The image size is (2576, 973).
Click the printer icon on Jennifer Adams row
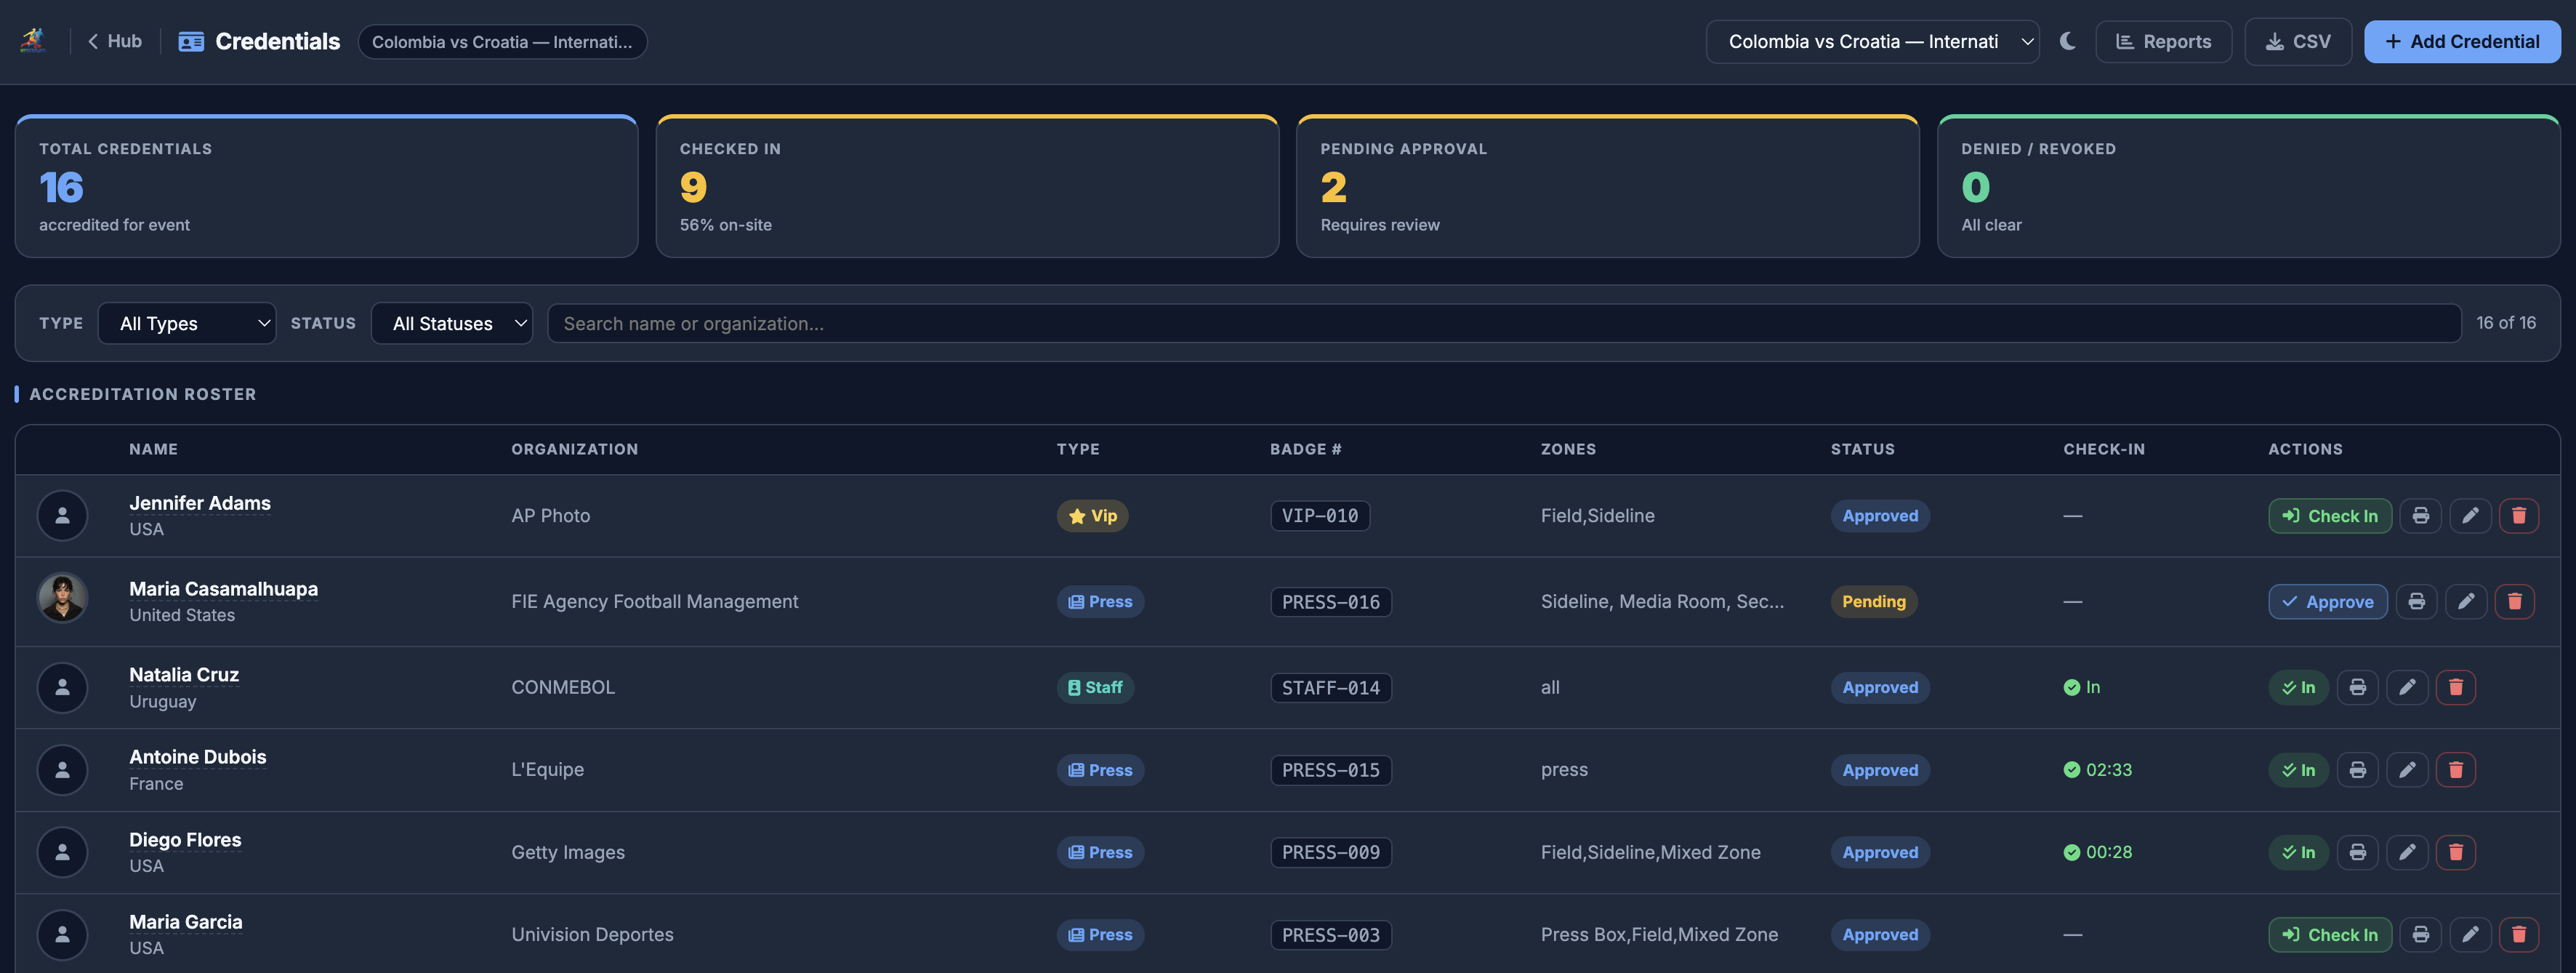(x=2420, y=516)
